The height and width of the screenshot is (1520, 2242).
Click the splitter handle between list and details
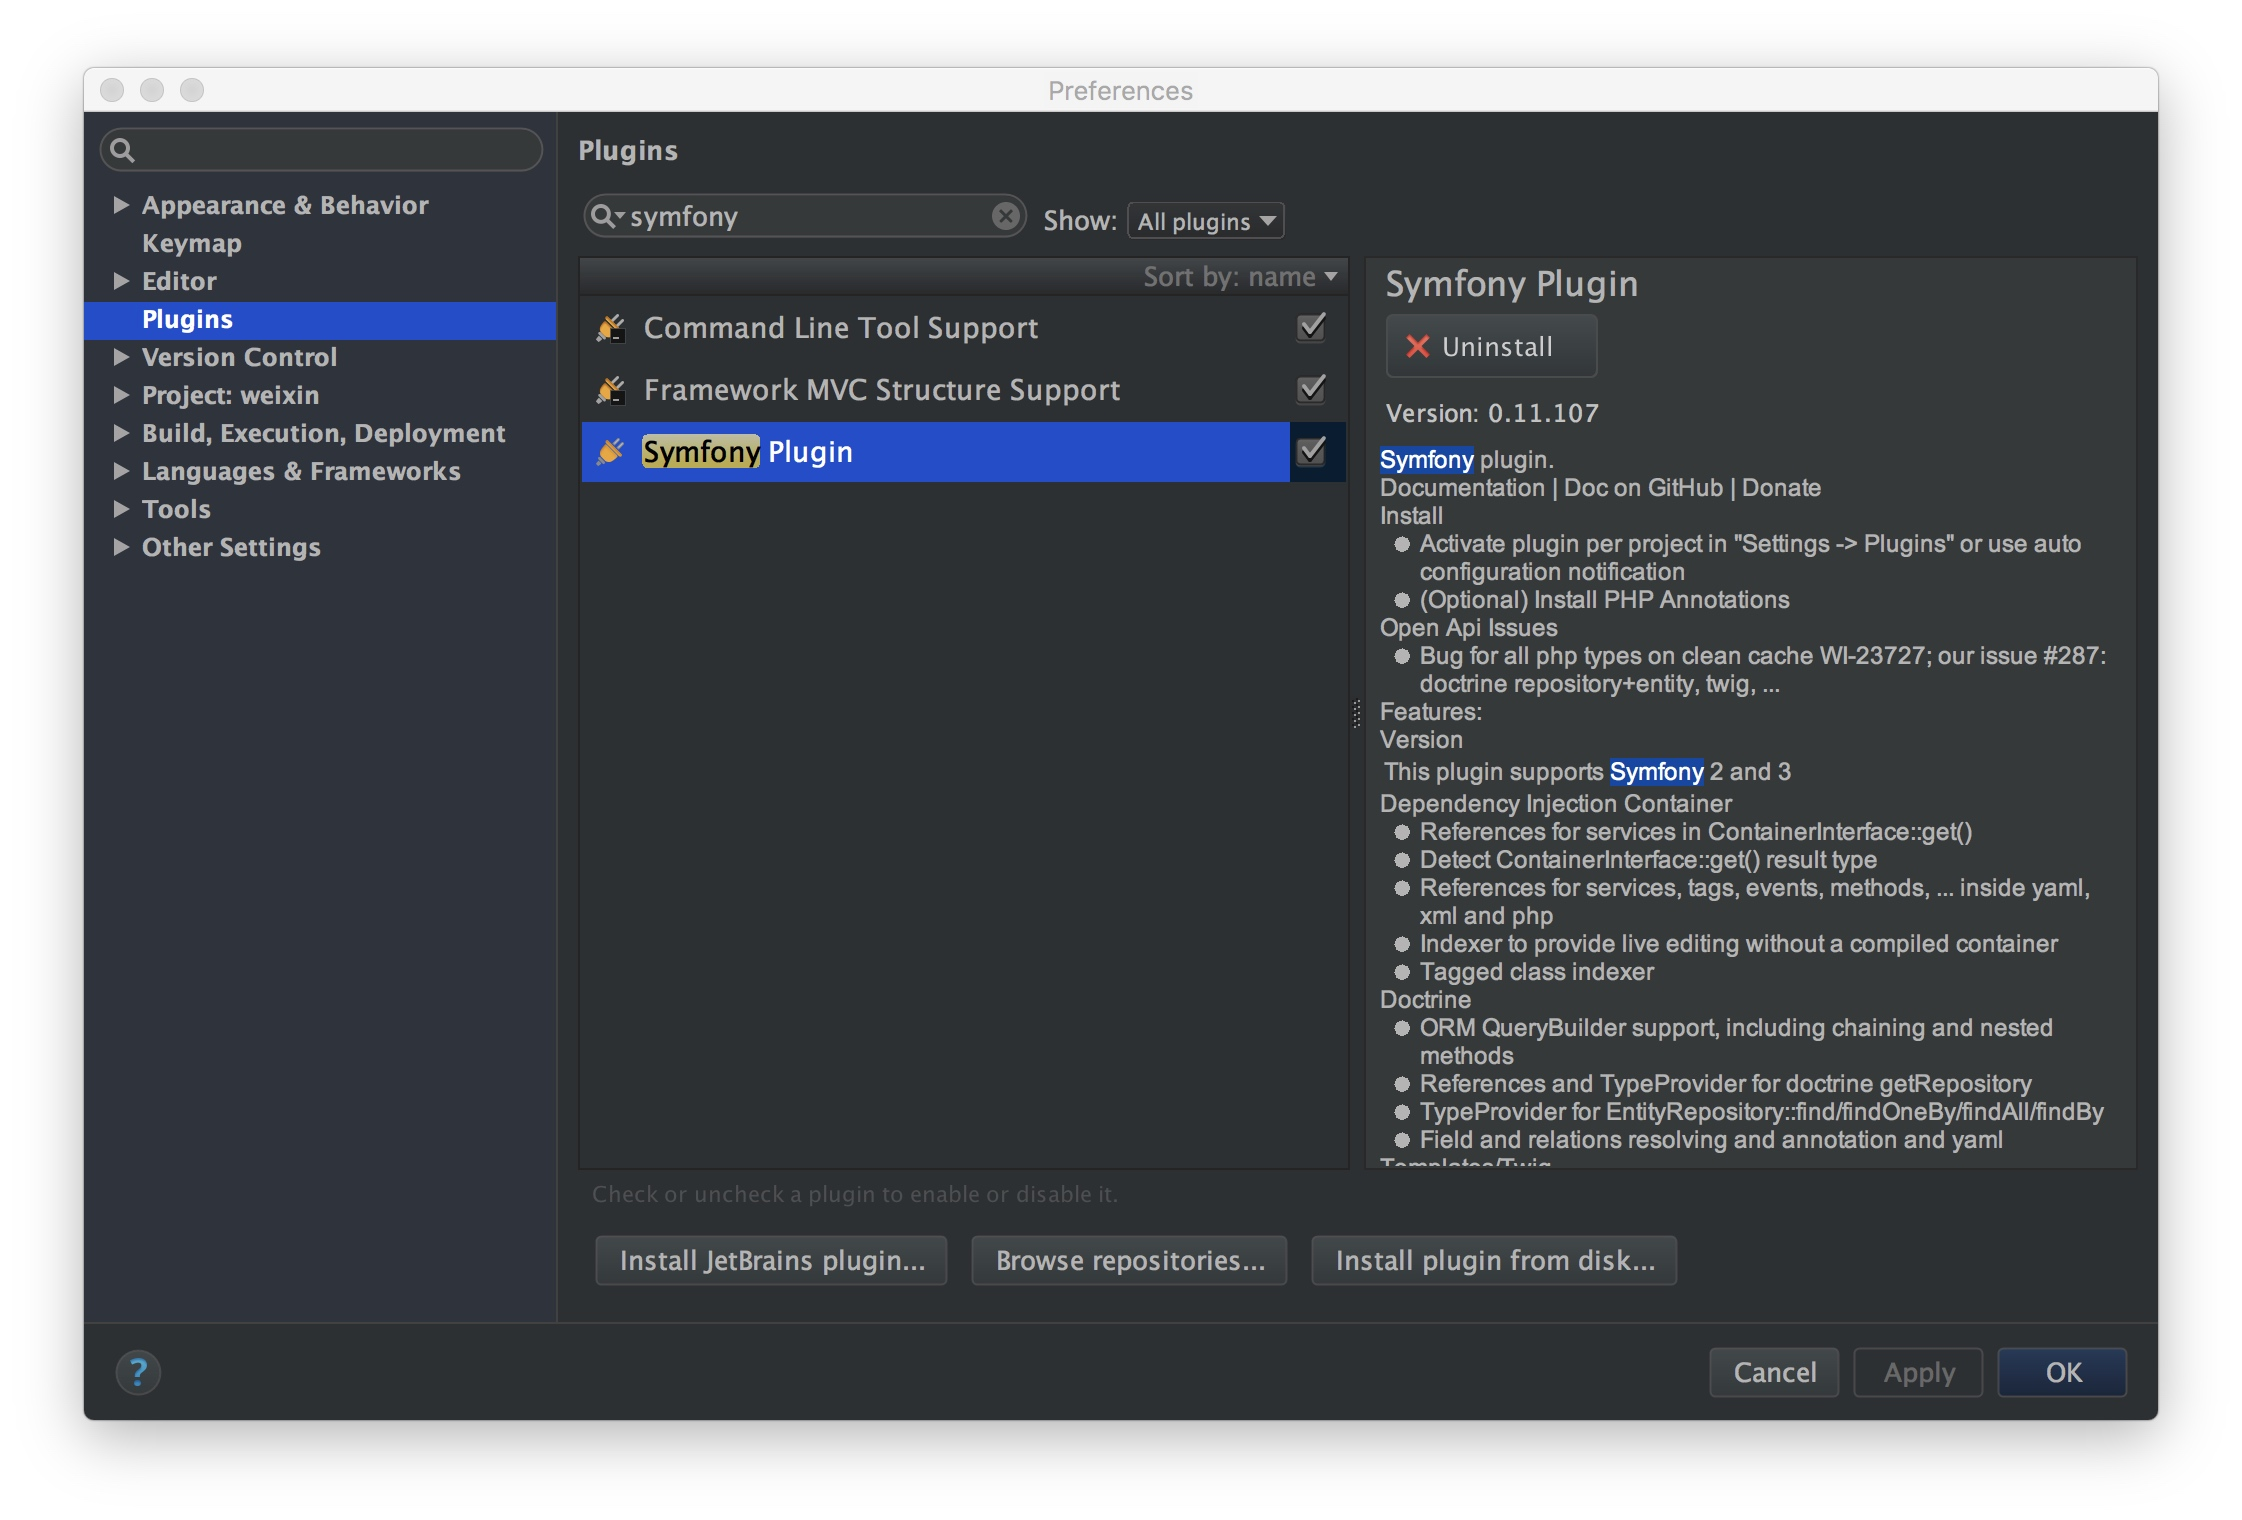pyautogui.click(x=1357, y=713)
